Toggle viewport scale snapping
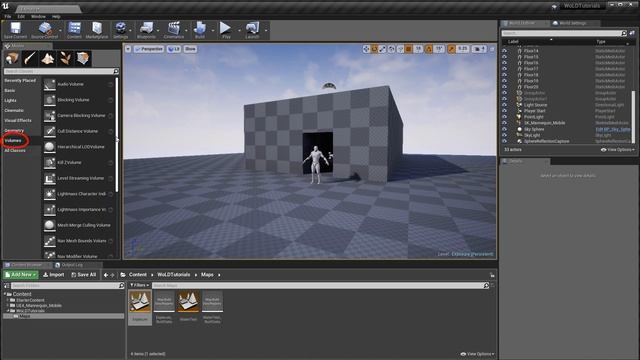640x360 pixels. coord(451,49)
